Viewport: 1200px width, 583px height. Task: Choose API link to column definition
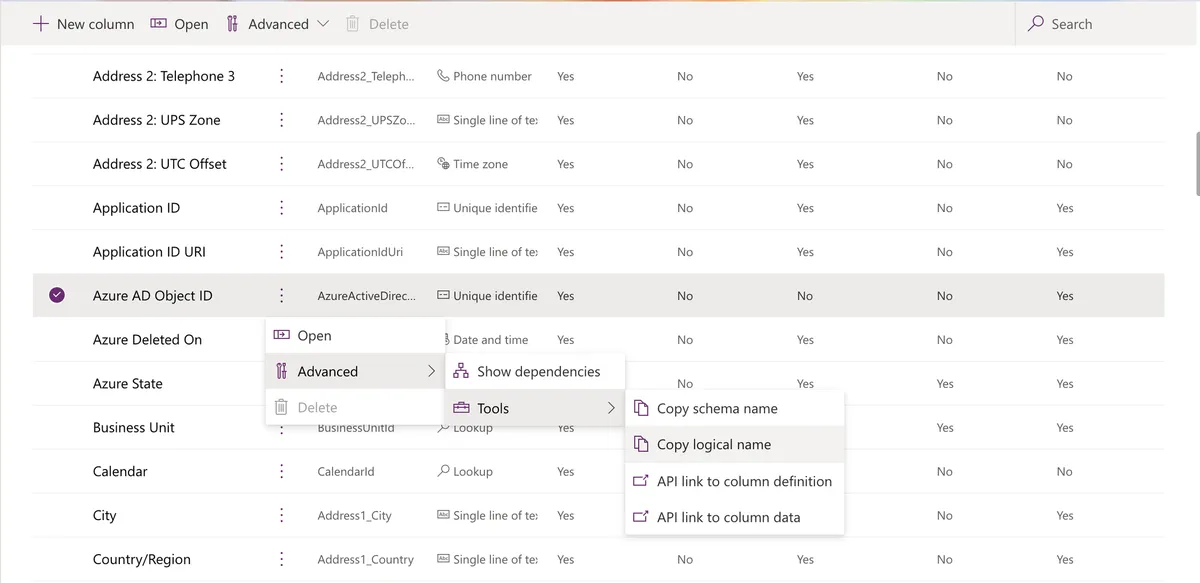(744, 481)
